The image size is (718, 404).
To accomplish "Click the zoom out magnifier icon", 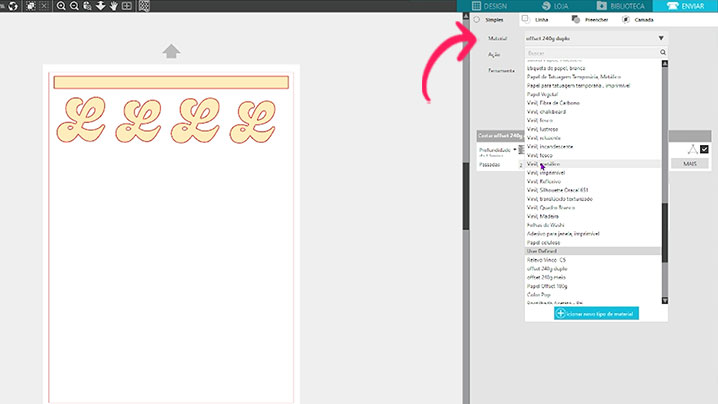I will pos(74,6).
